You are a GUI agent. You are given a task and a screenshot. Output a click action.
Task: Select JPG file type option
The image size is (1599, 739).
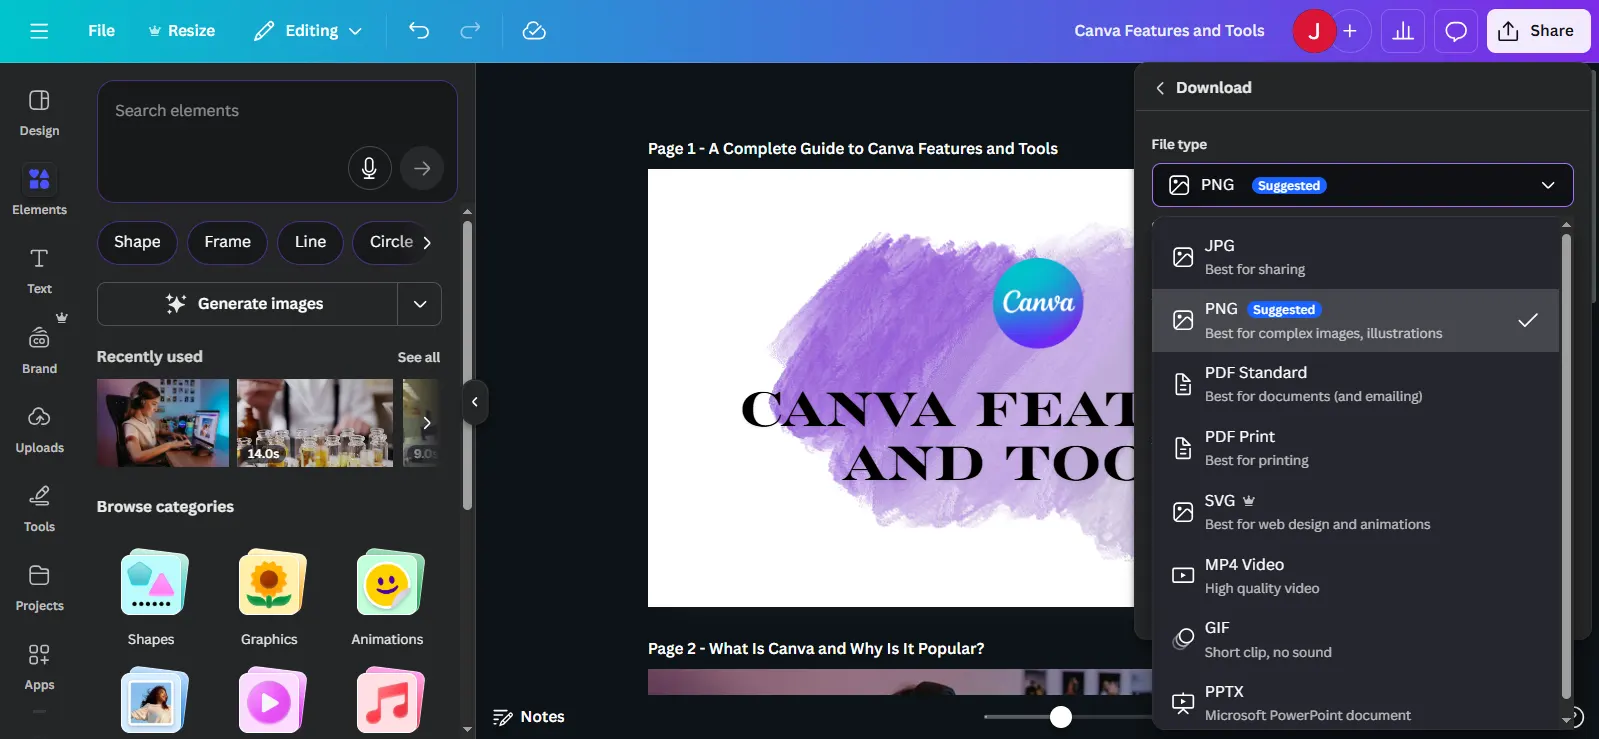tap(1355, 257)
